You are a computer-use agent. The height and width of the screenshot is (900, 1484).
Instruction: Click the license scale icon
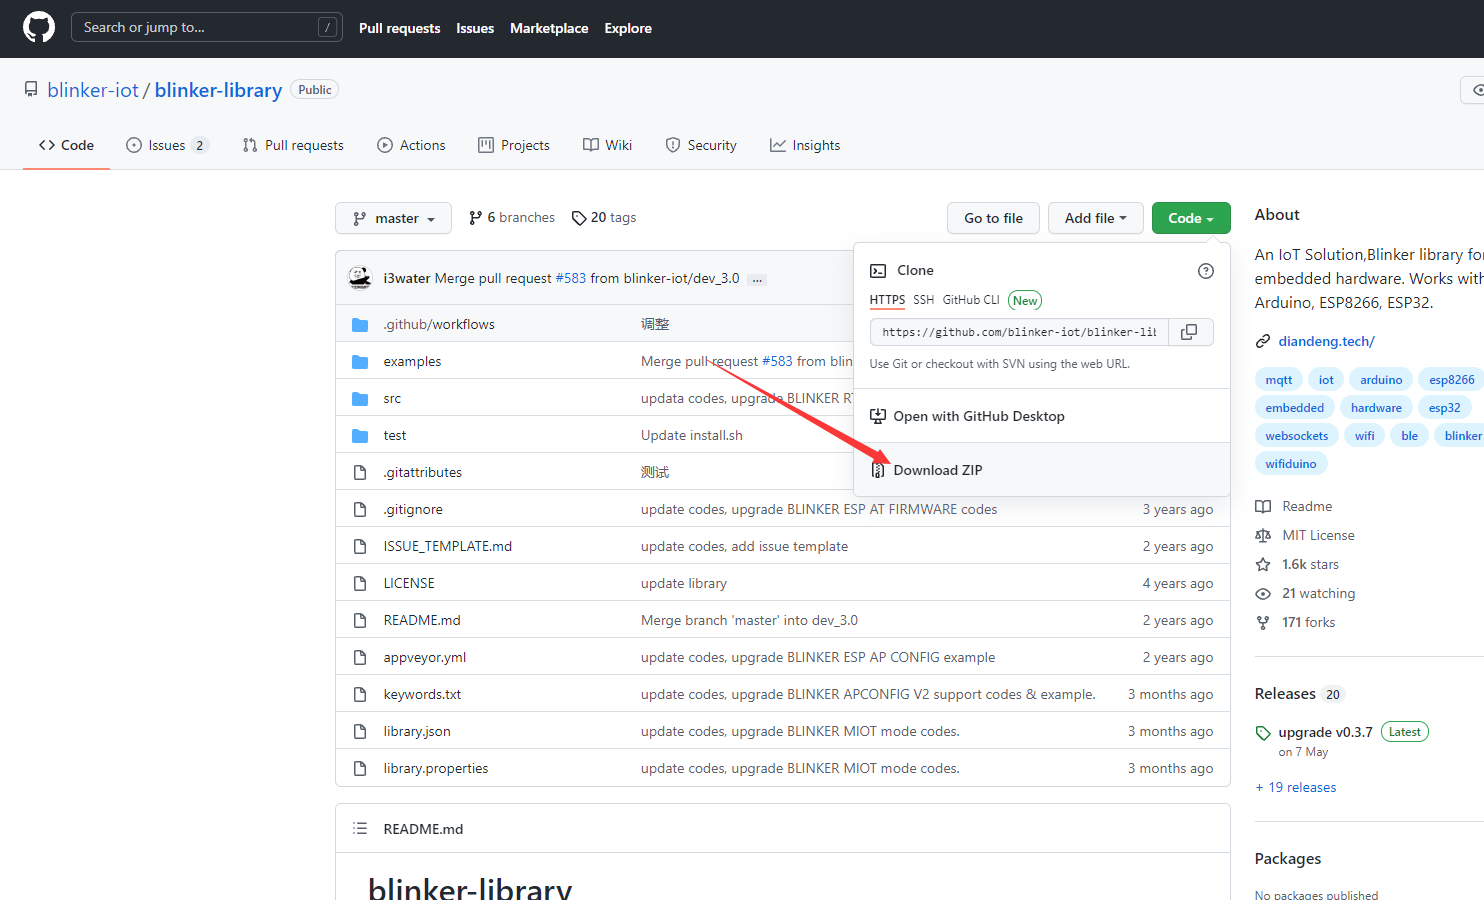pos(1263,536)
